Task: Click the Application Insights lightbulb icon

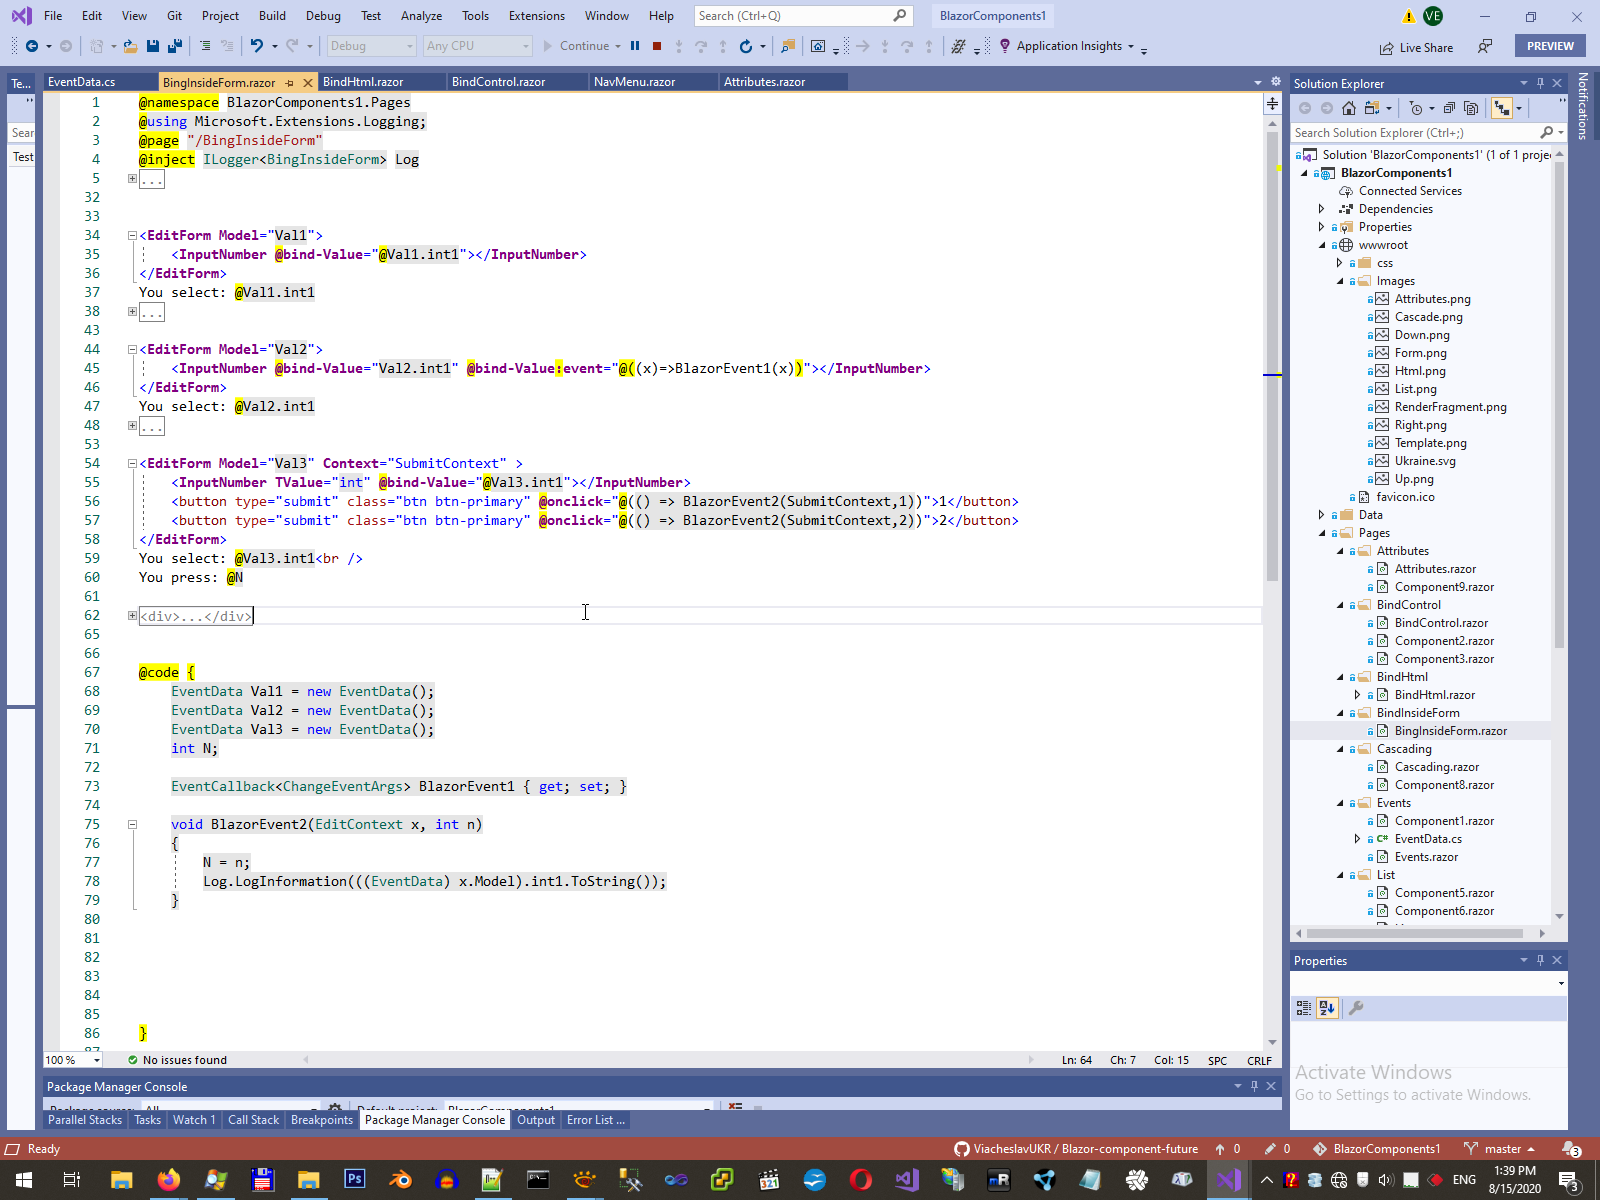Action: tap(1005, 46)
